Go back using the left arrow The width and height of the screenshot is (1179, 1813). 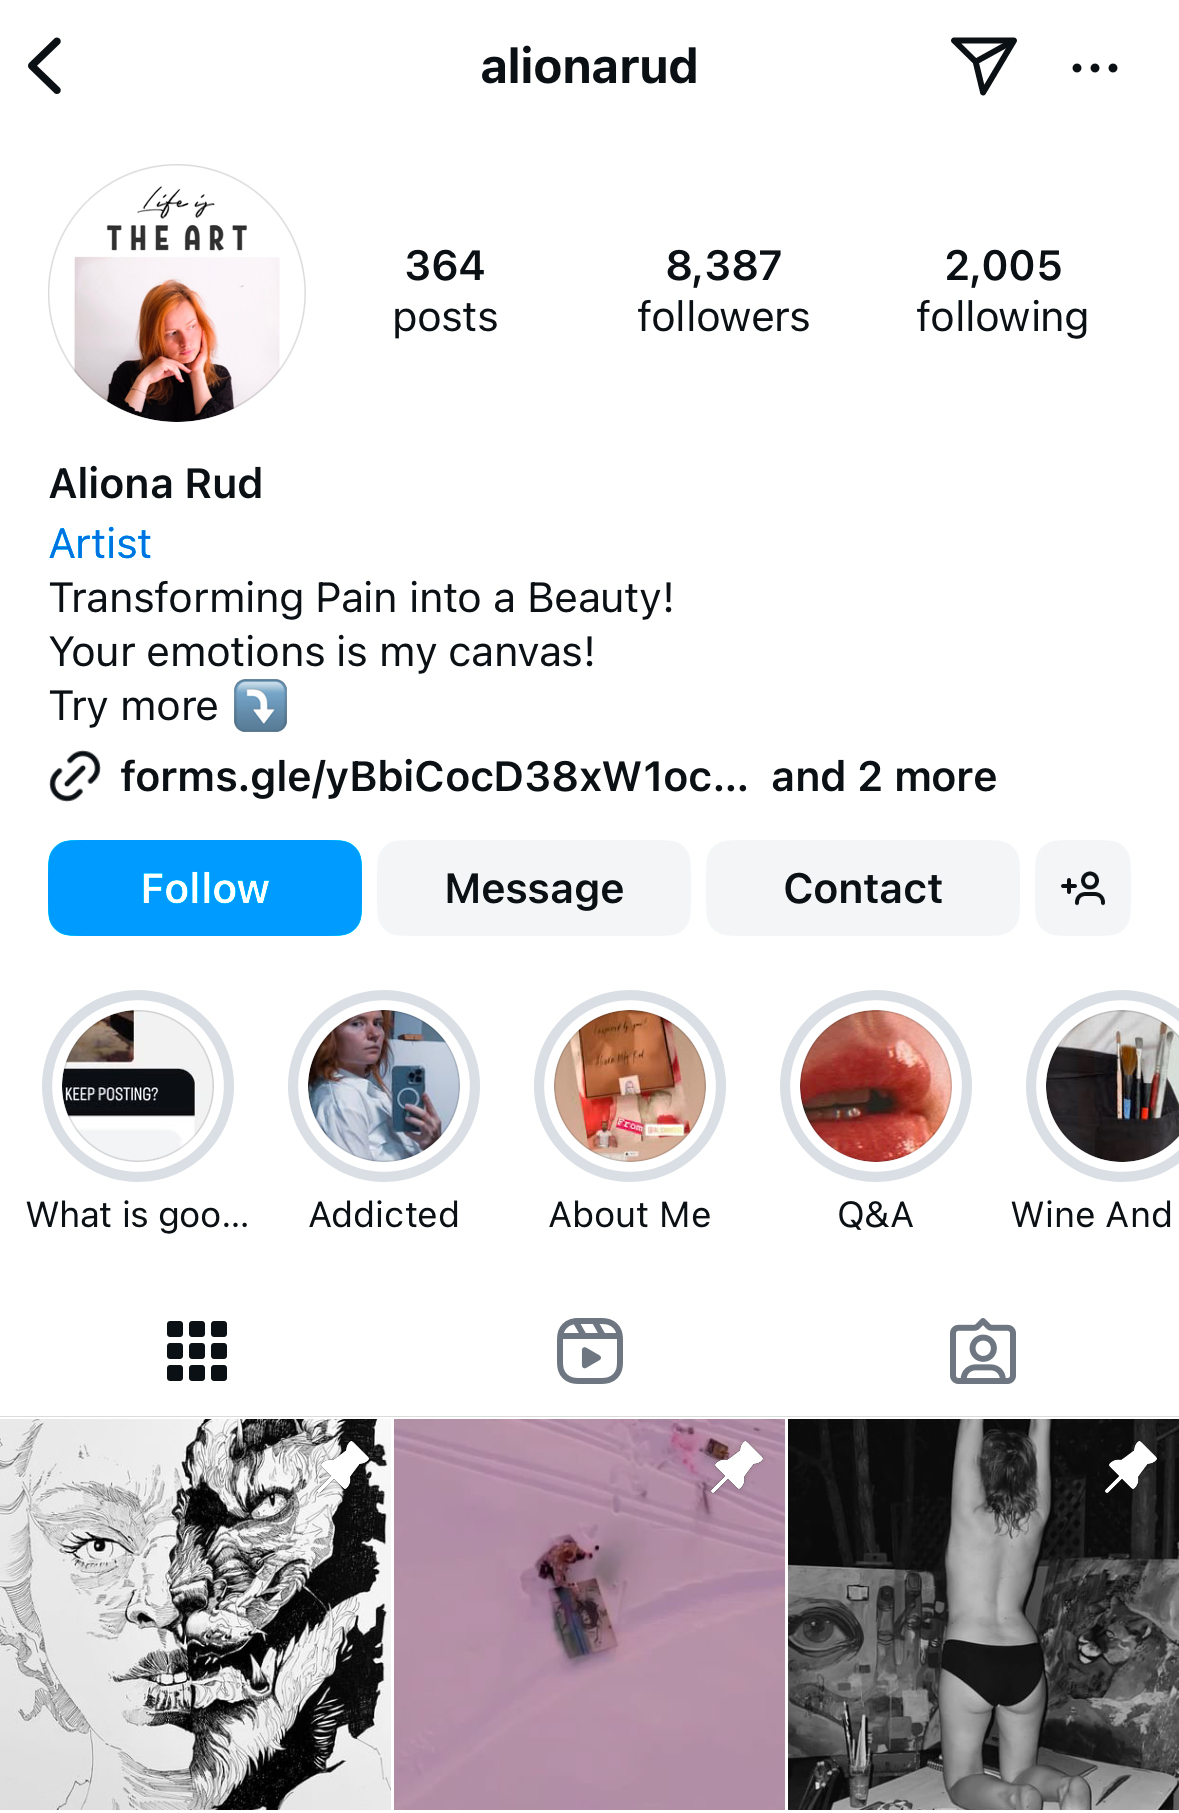click(x=46, y=67)
